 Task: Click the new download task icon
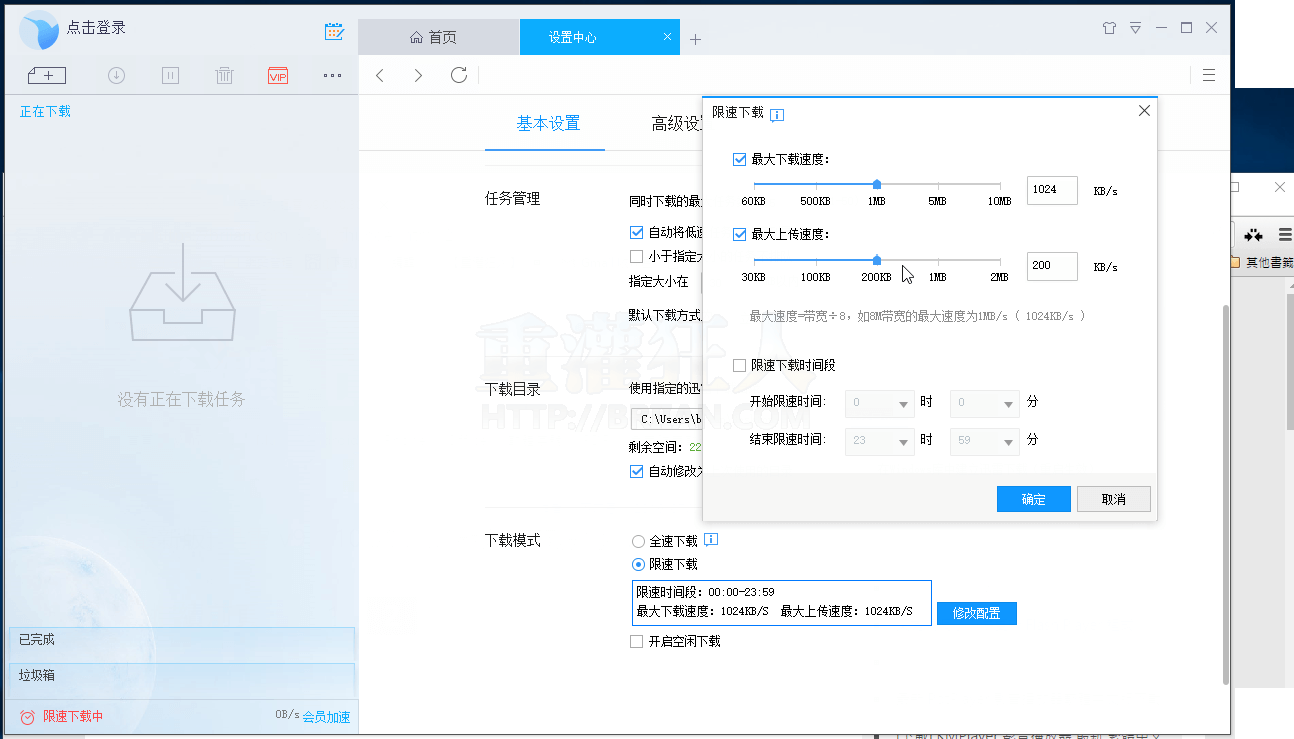(47, 75)
